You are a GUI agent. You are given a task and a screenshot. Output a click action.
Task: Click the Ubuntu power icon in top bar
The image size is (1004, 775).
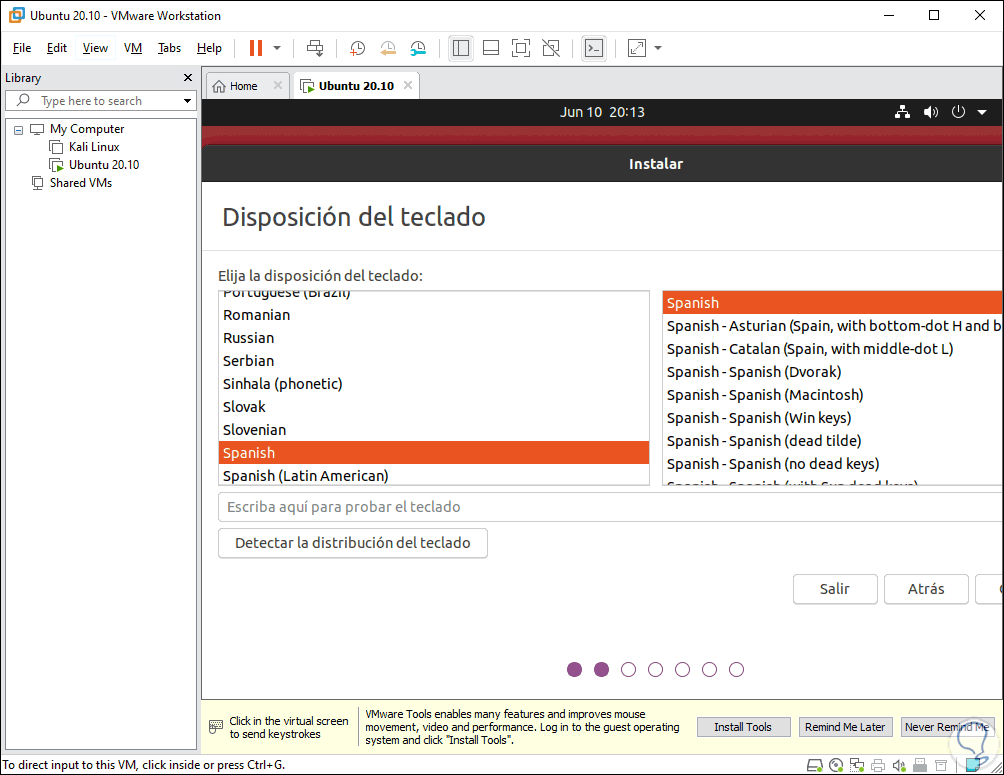(958, 112)
